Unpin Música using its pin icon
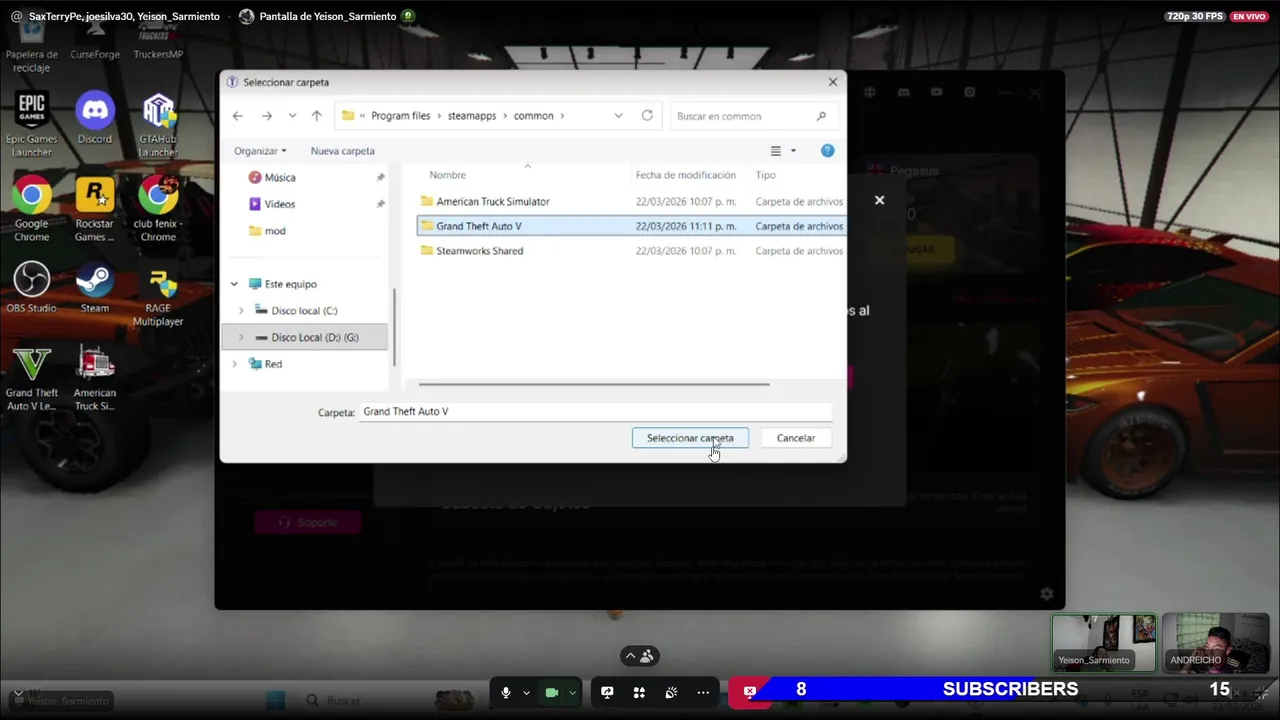This screenshot has height=720, width=1280. (x=380, y=177)
